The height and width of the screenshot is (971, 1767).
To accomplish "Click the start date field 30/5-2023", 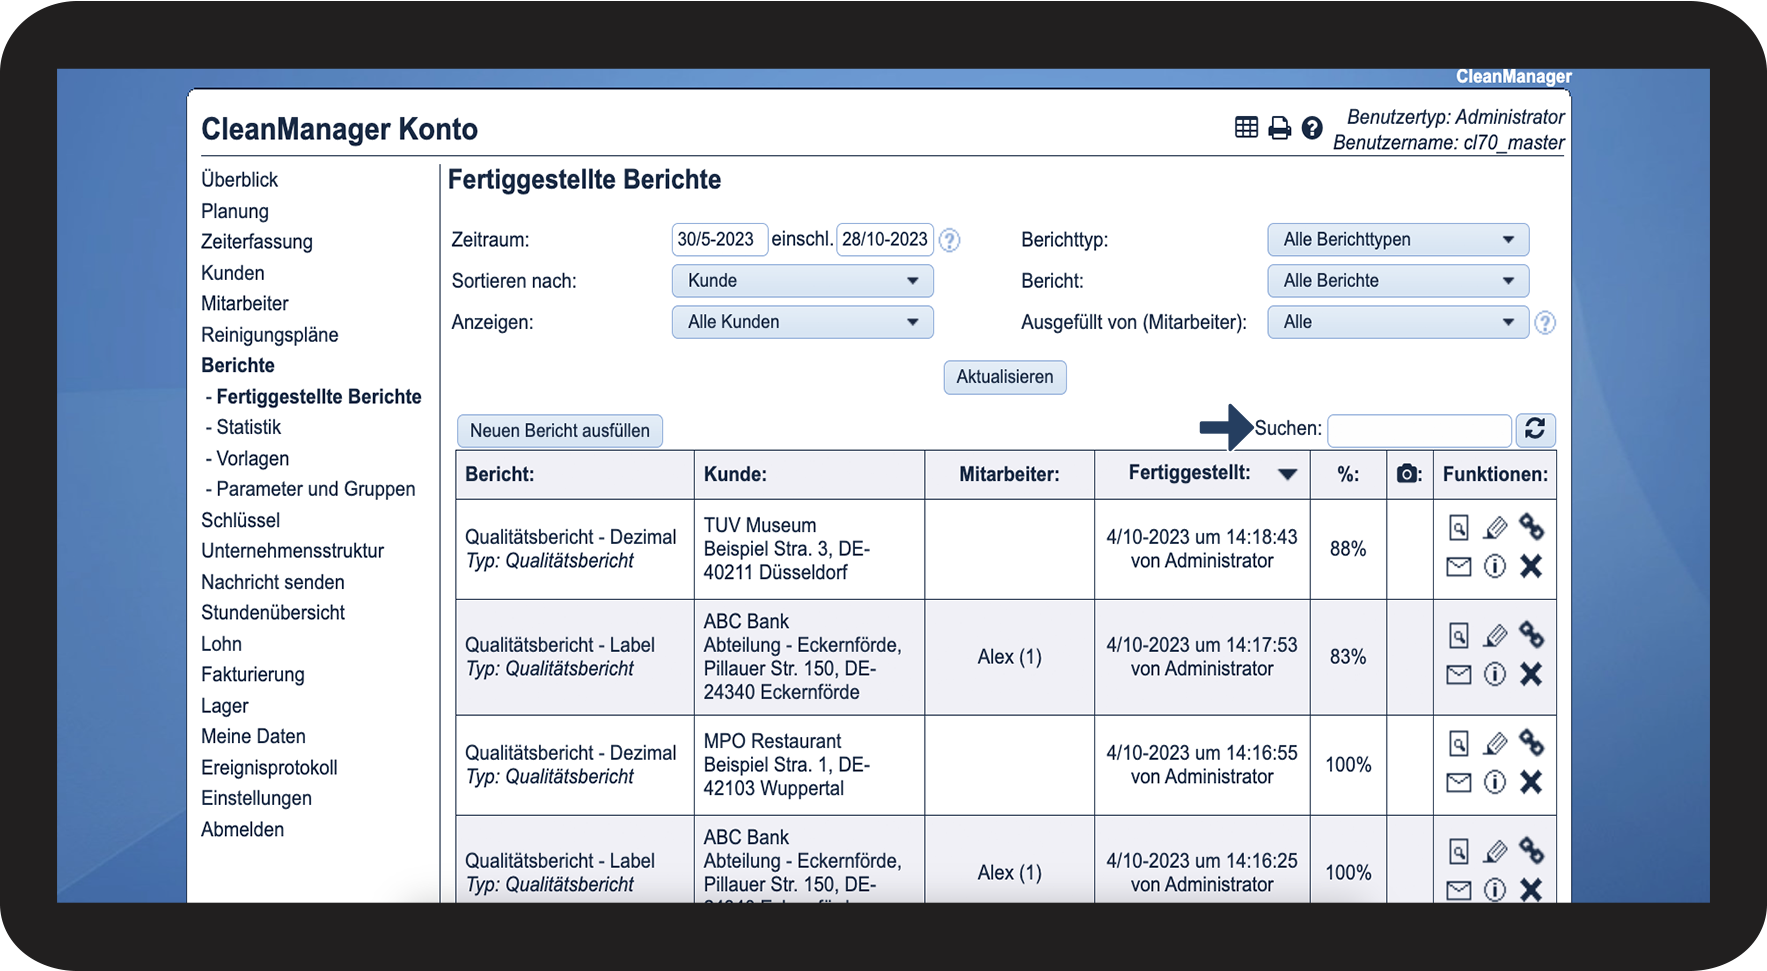I will 720,240.
